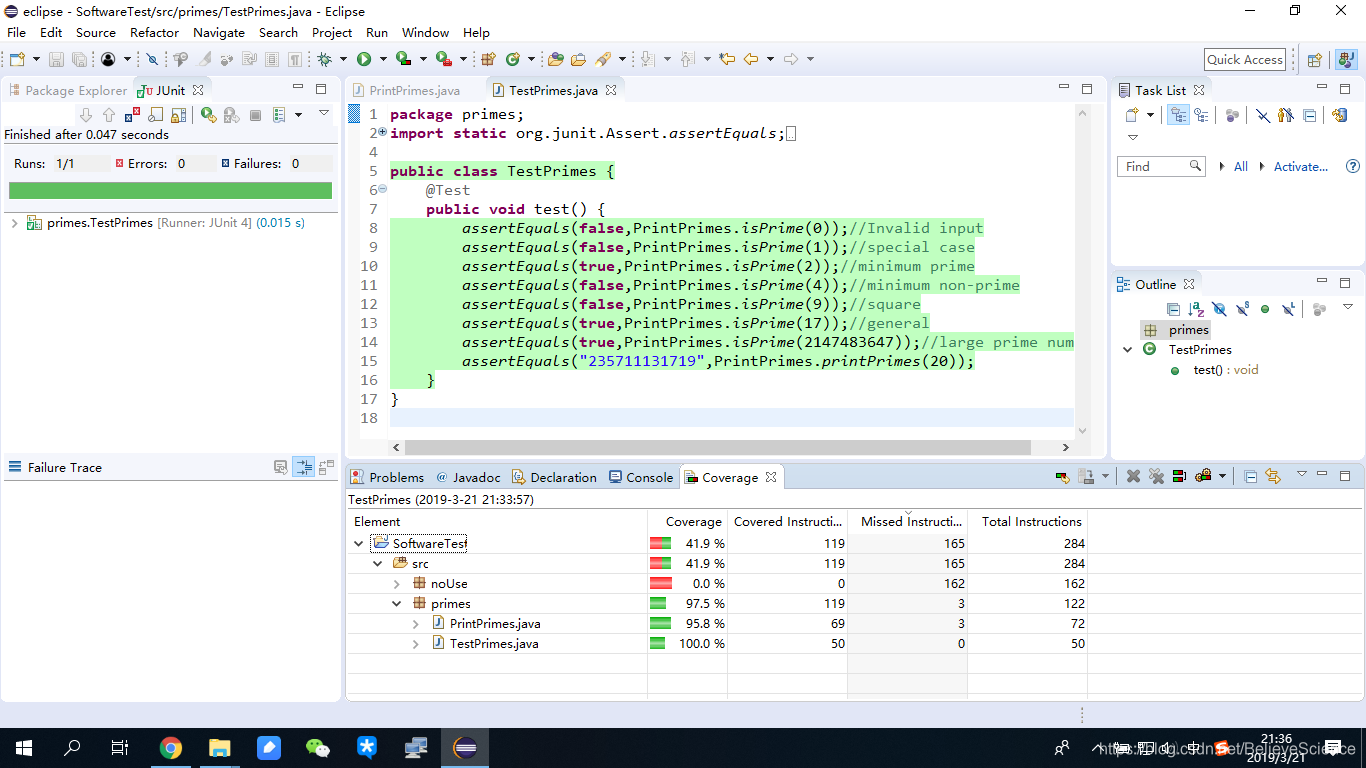
Task: Collapse the SoftwareTest coverage row
Action: (x=358, y=544)
